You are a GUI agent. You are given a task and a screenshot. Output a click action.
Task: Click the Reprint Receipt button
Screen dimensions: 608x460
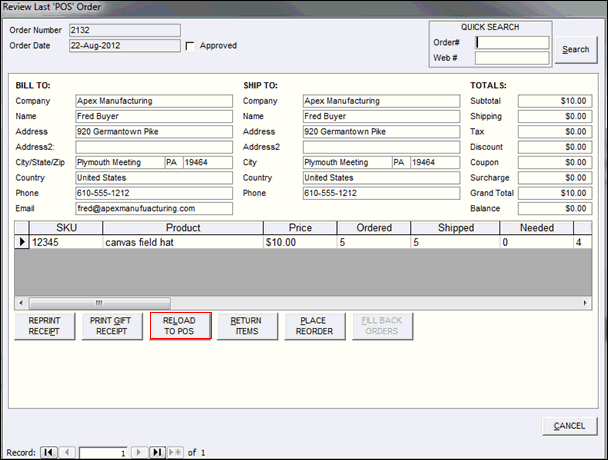45,326
